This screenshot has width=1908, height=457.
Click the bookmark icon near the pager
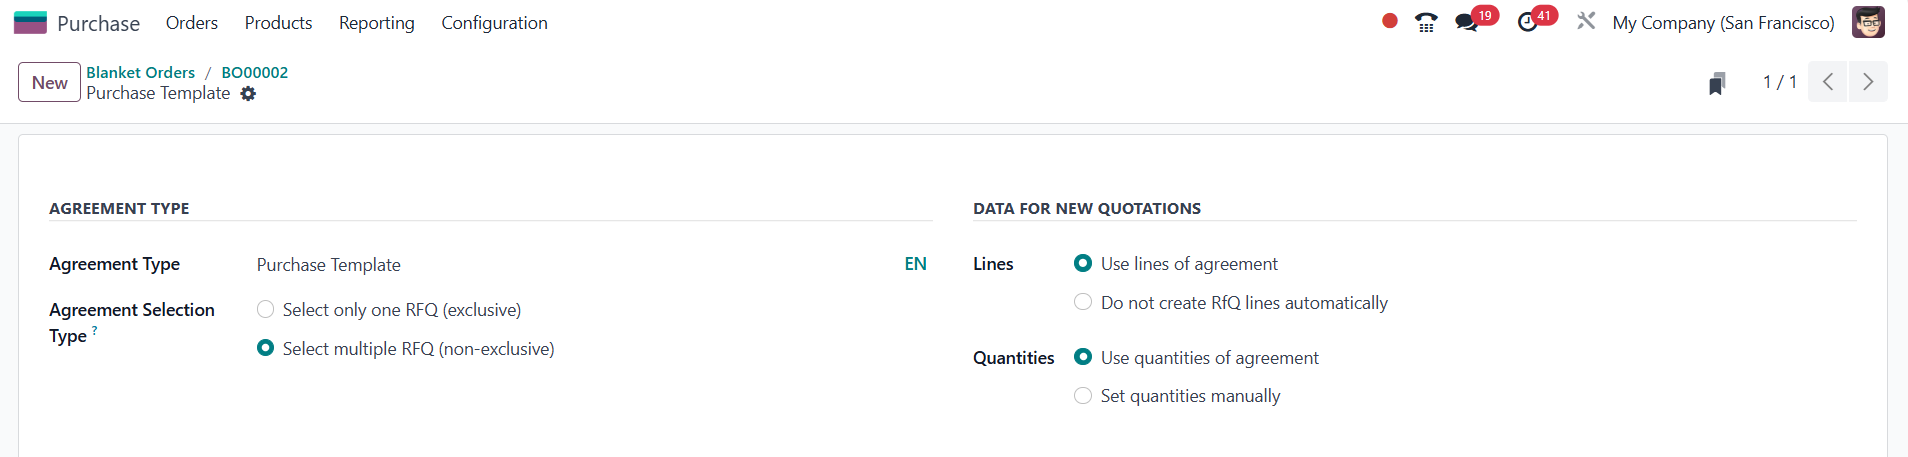point(1717,83)
